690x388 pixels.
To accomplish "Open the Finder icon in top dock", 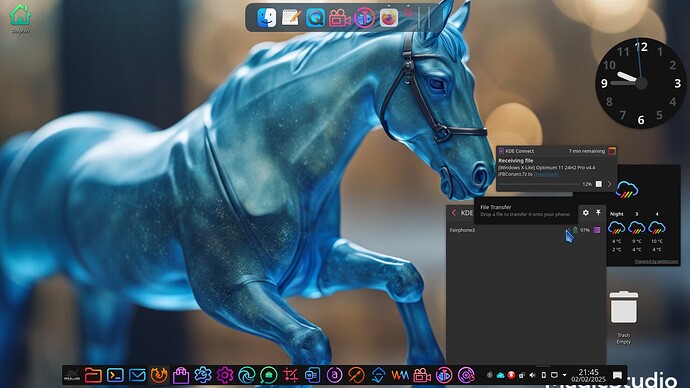I will [266, 18].
